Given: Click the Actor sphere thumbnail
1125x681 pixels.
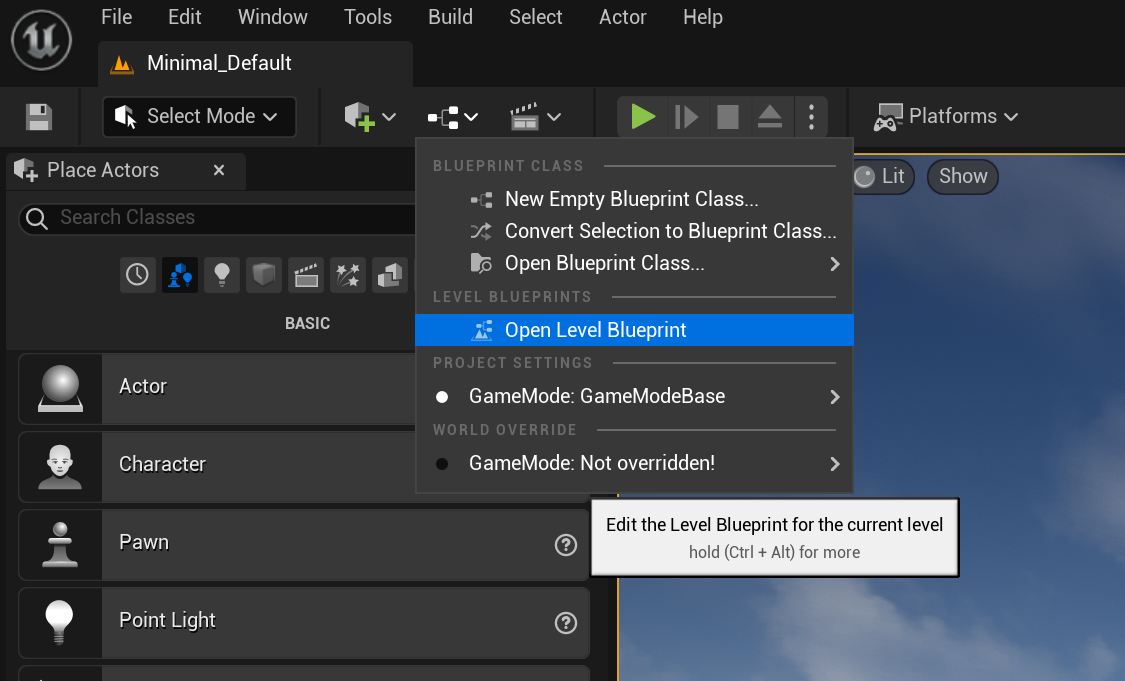Looking at the screenshot, I should 60,388.
